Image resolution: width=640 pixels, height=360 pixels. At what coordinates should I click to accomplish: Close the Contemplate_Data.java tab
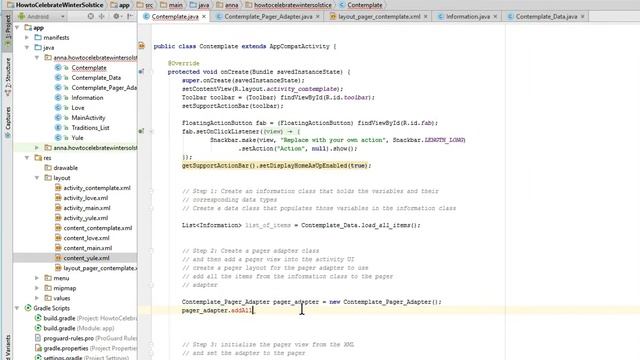pyautogui.click(x=582, y=17)
